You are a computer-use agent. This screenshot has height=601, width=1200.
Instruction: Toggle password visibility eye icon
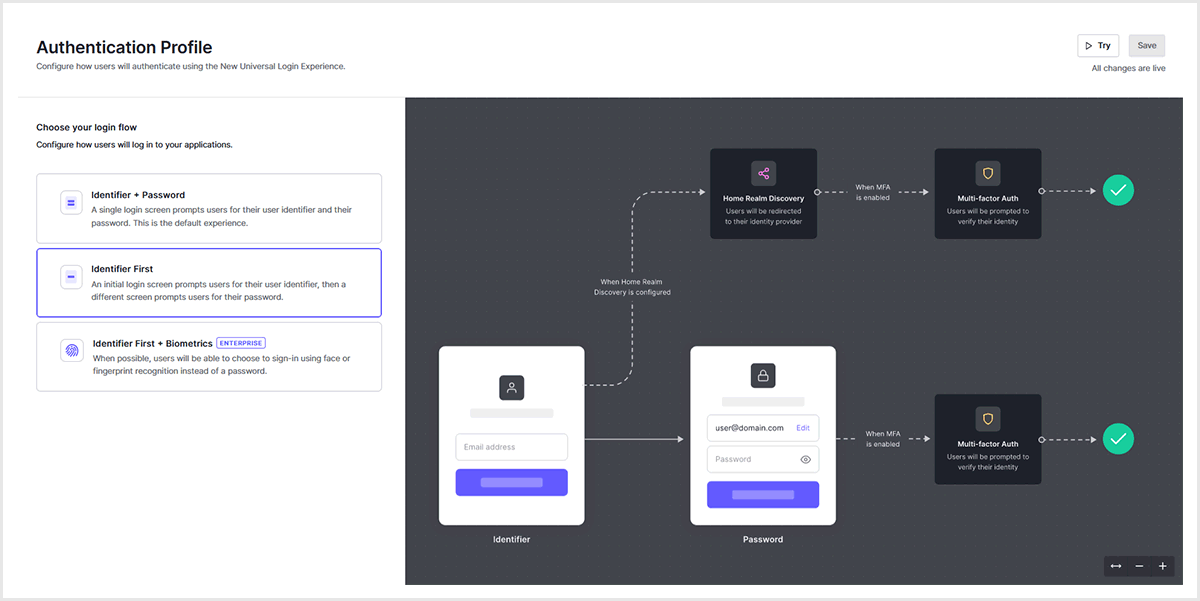tap(805, 460)
